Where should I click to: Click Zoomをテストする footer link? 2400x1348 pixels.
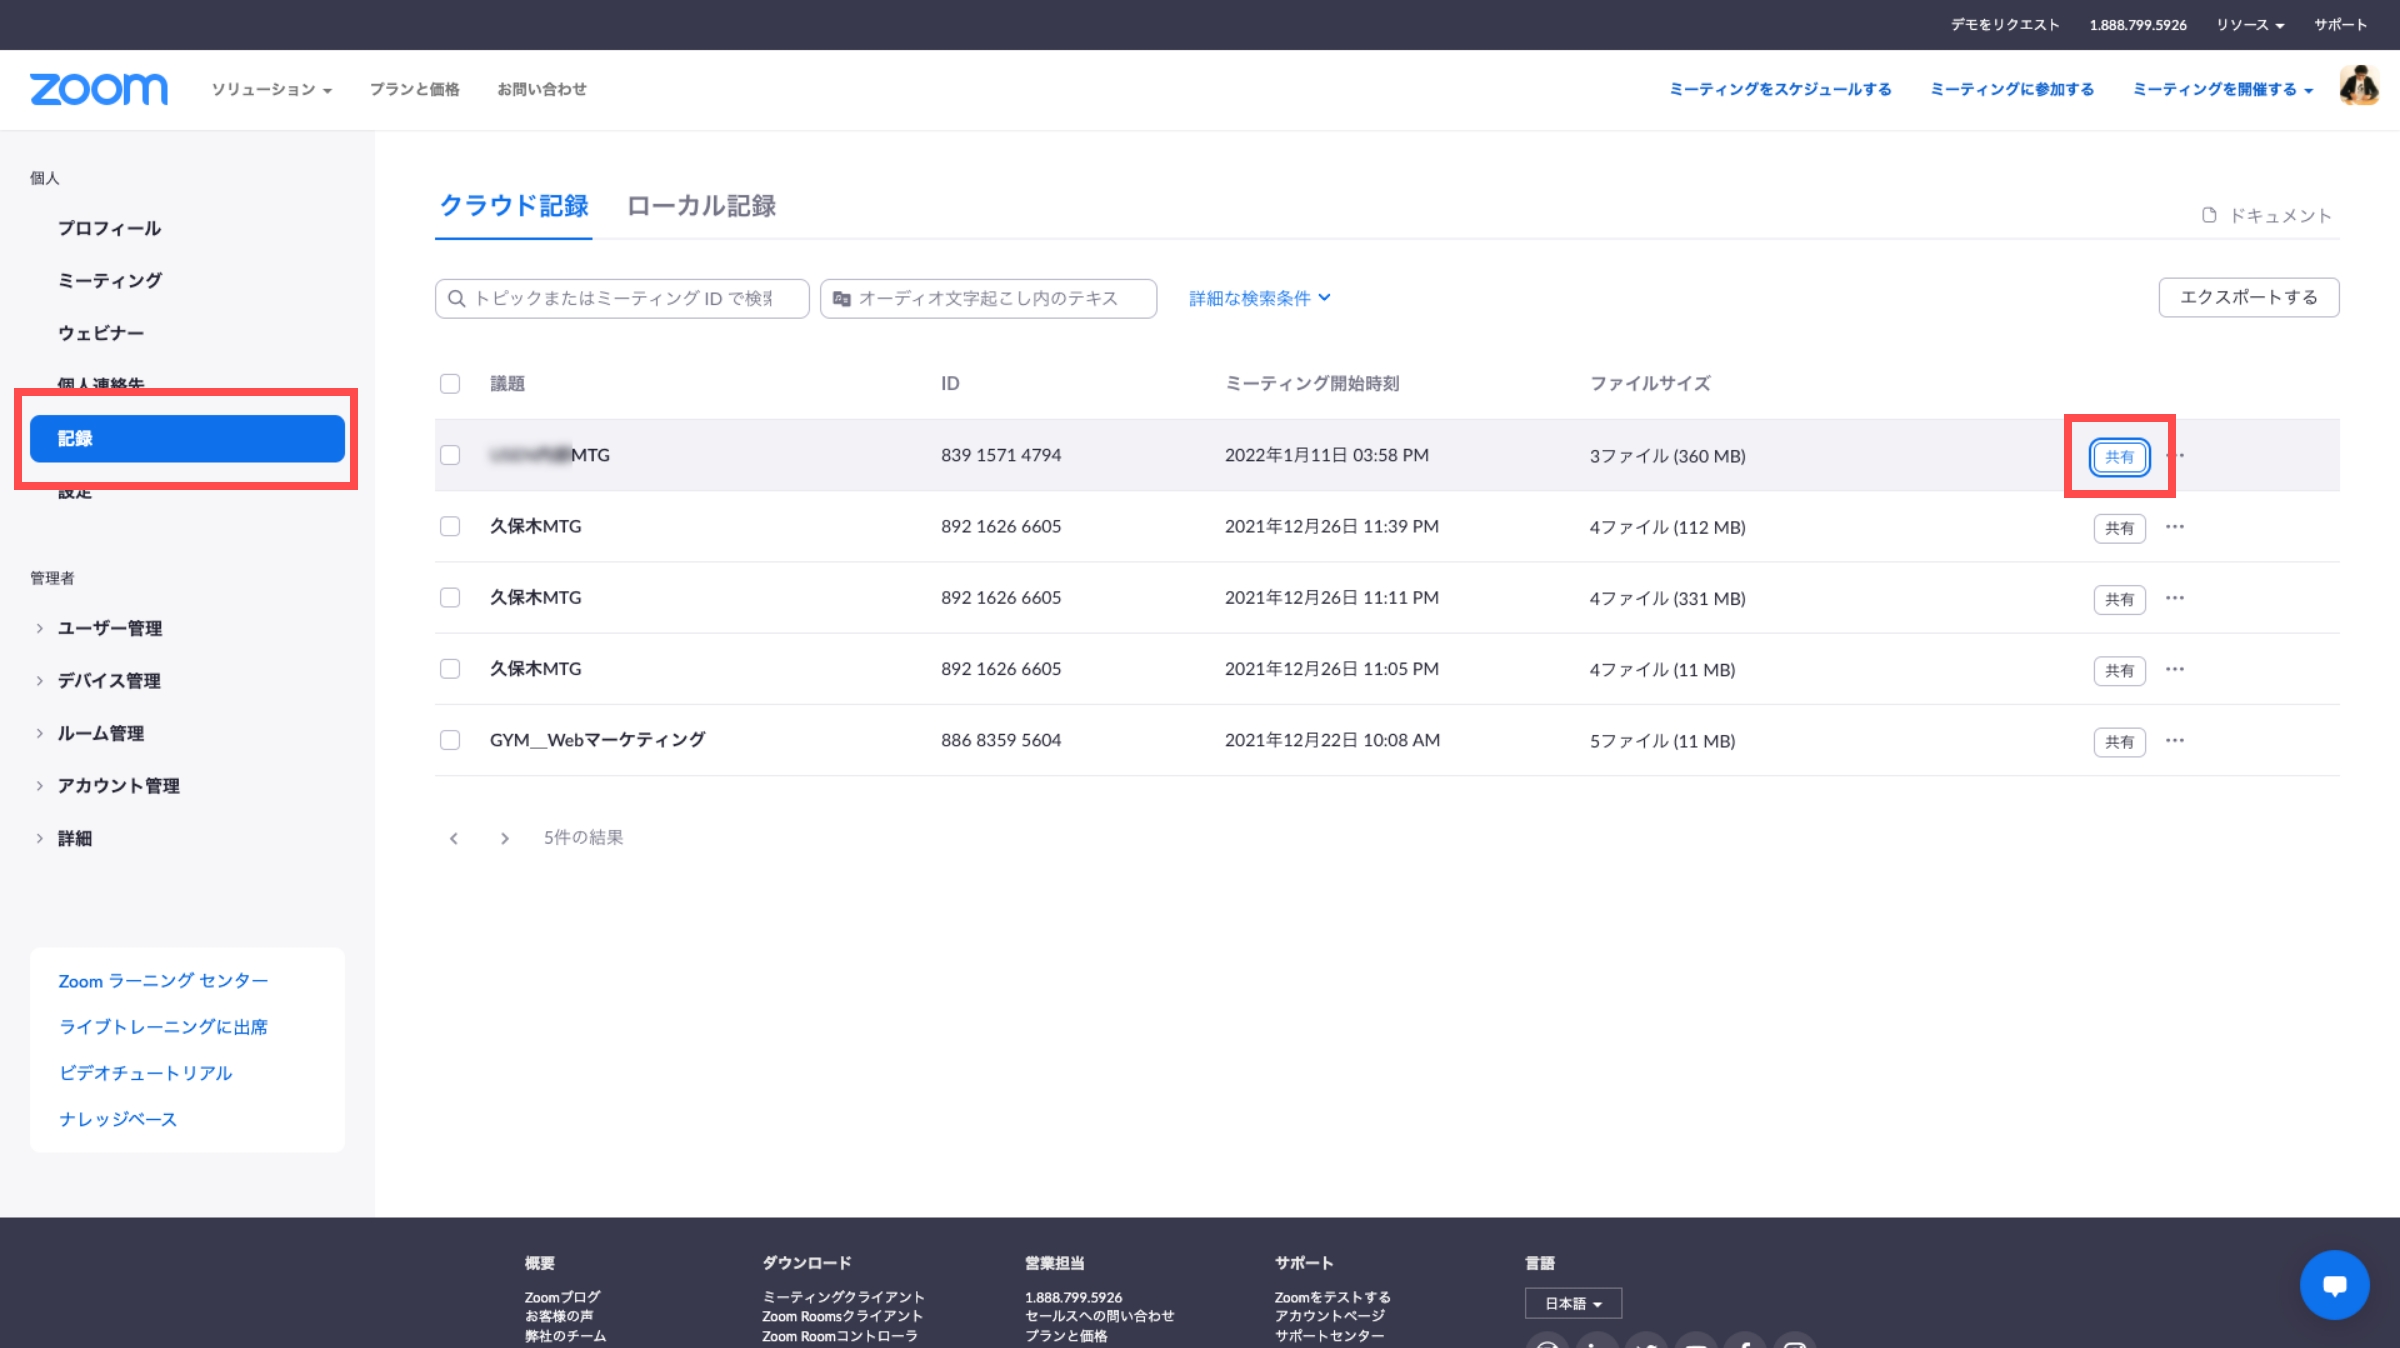[1332, 1297]
